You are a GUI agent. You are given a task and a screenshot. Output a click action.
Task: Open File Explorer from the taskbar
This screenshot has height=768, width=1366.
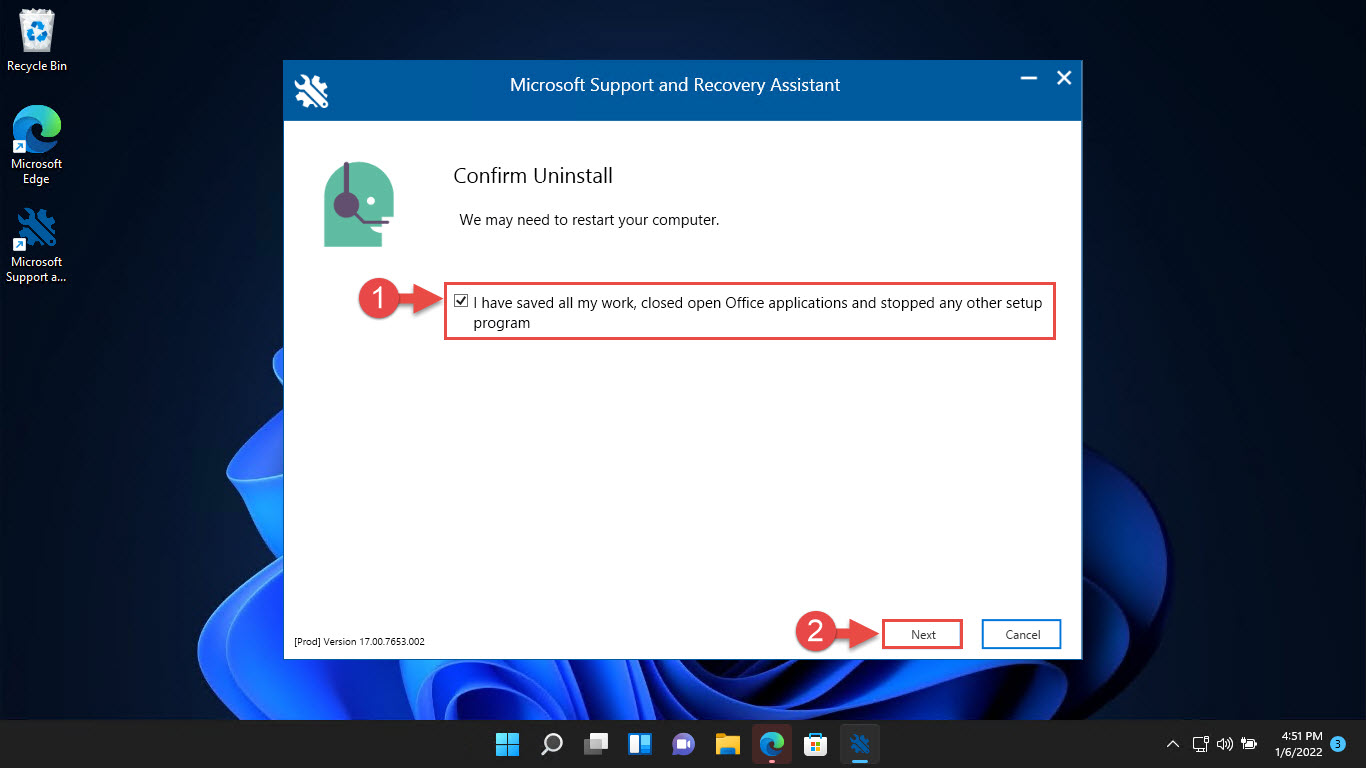pyautogui.click(x=728, y=744)
